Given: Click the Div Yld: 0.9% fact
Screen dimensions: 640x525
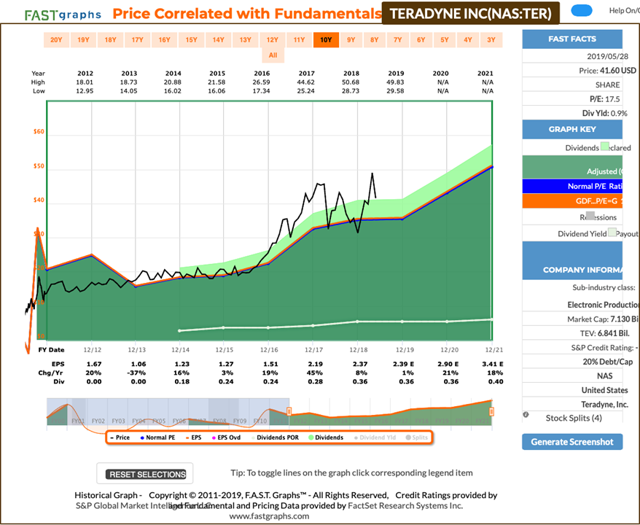Looking at the screenshot, I should (x=605, y=113).
